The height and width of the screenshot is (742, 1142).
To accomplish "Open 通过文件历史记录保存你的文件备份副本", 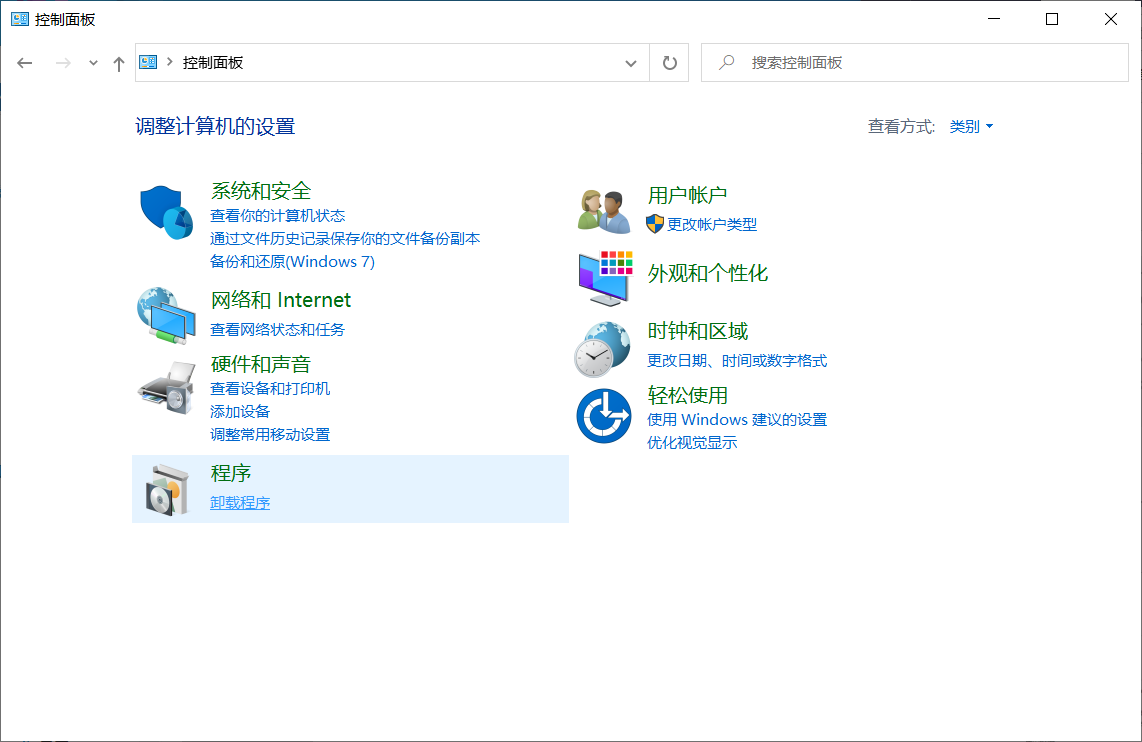I will tap(345, 239).
